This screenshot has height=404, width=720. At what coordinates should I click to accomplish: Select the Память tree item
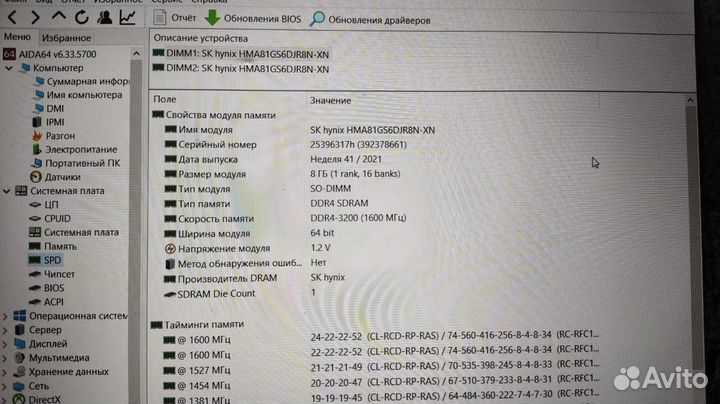53,247
